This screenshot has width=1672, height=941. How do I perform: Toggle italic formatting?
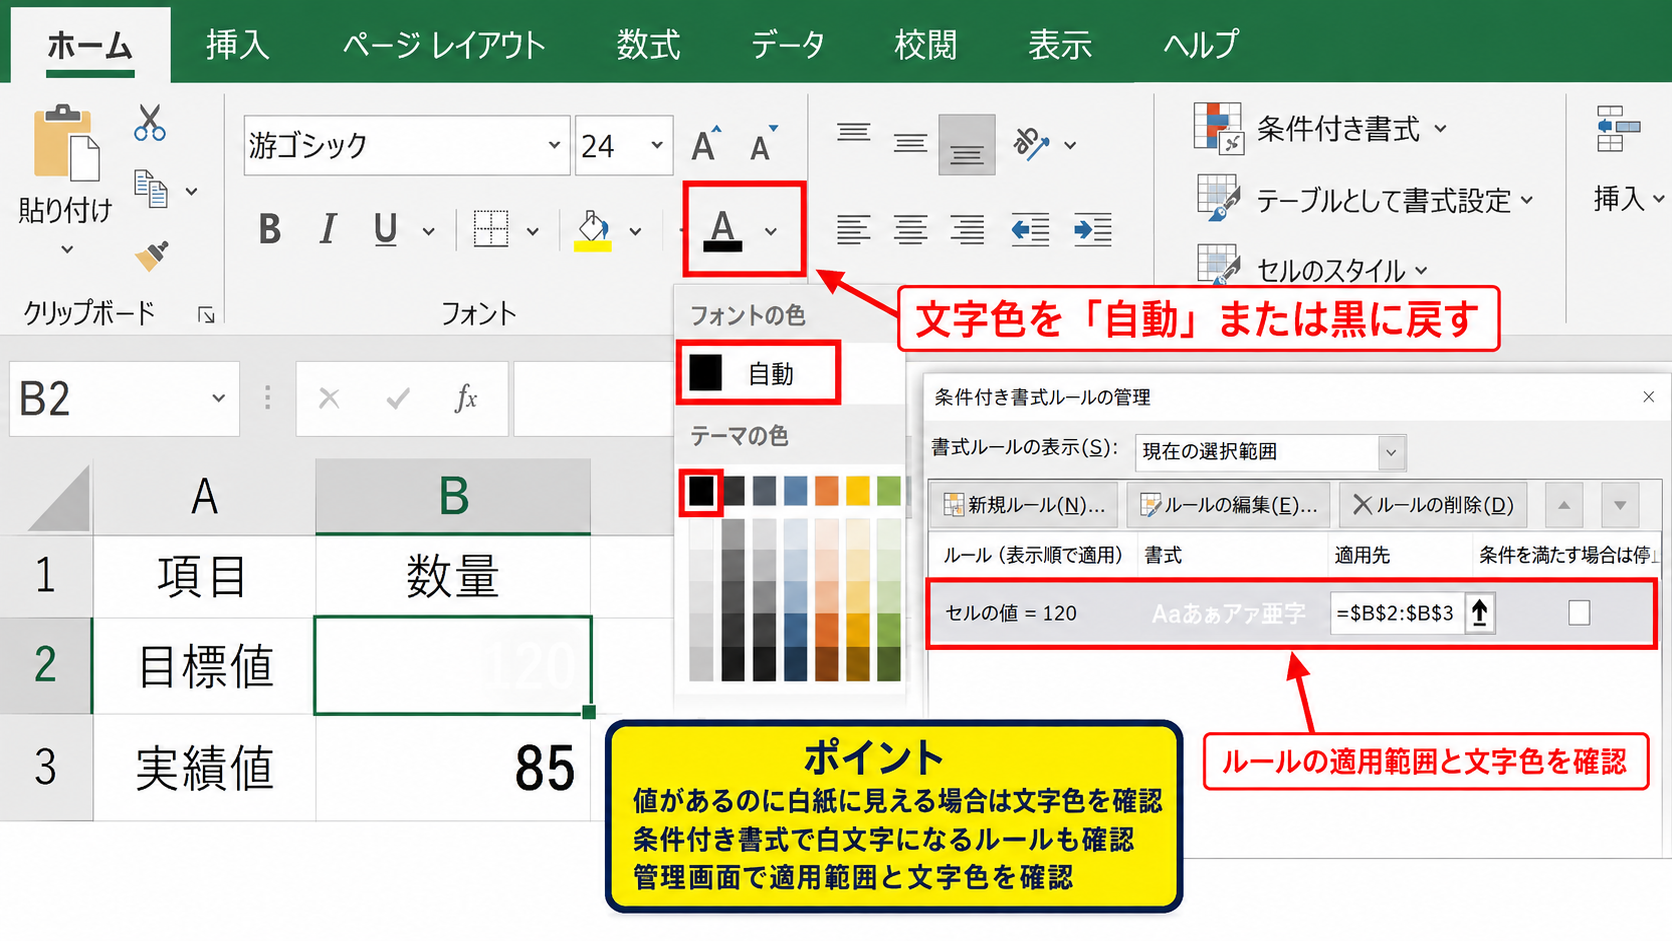pyautogui.click(x=327, y=230)
